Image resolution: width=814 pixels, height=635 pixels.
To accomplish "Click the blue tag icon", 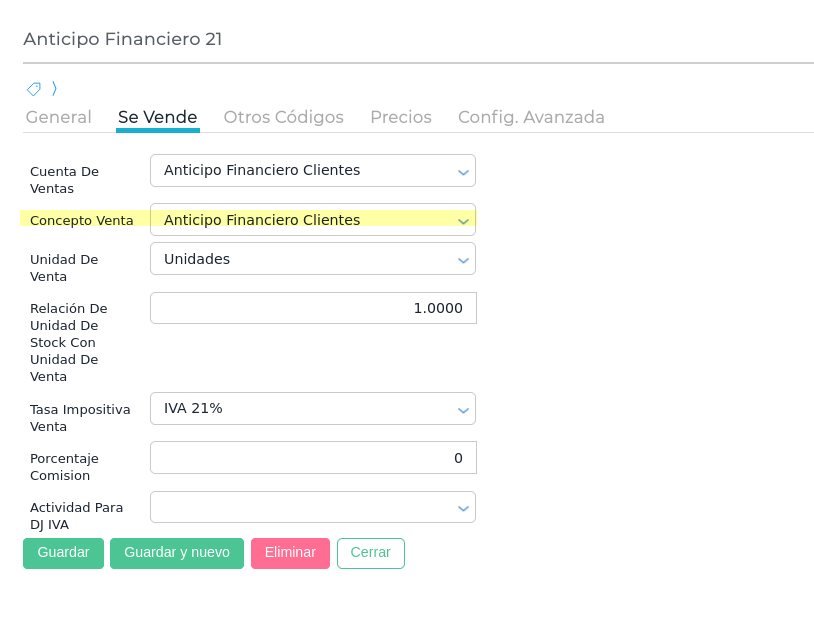I will pos(34,89).
